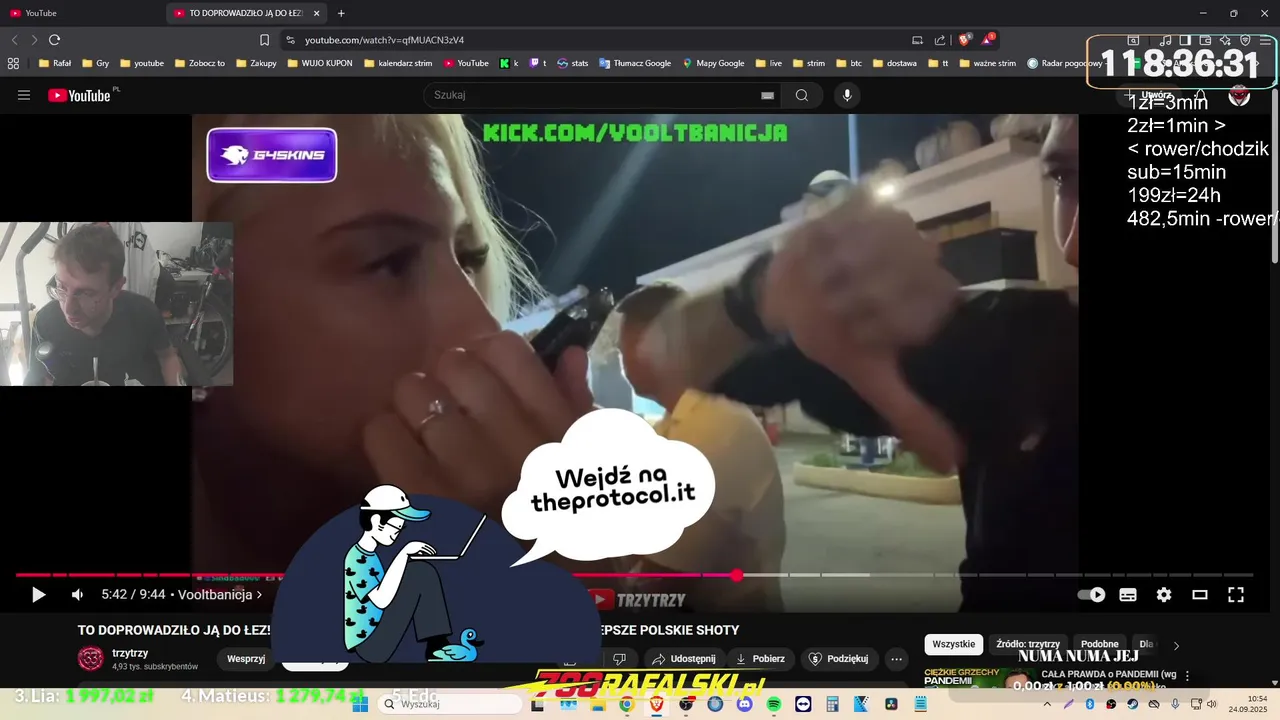Image resolution: width=1280 pixels, height=720 pixels.
Task: Click the search magnifier button
Action: [x=802, y=95]
